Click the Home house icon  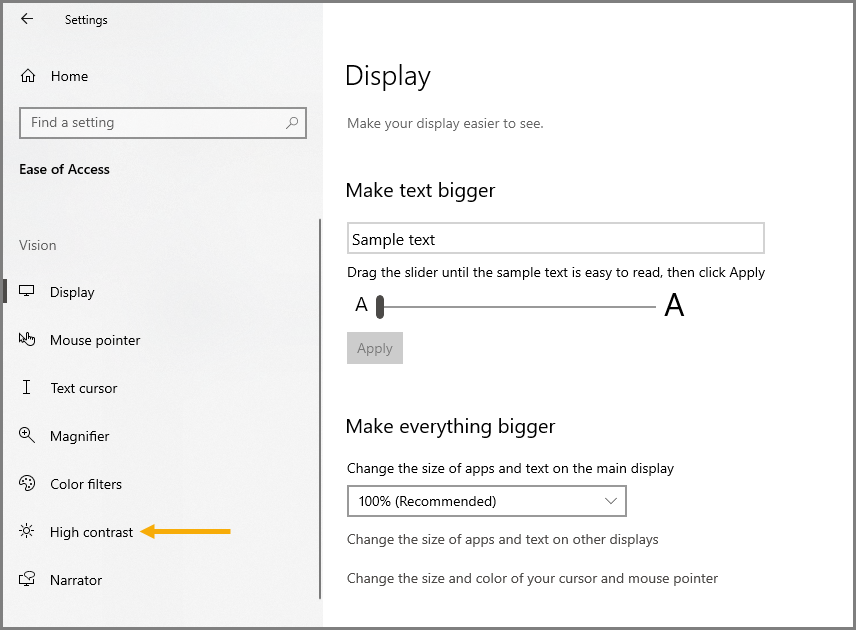pos(28,76)
